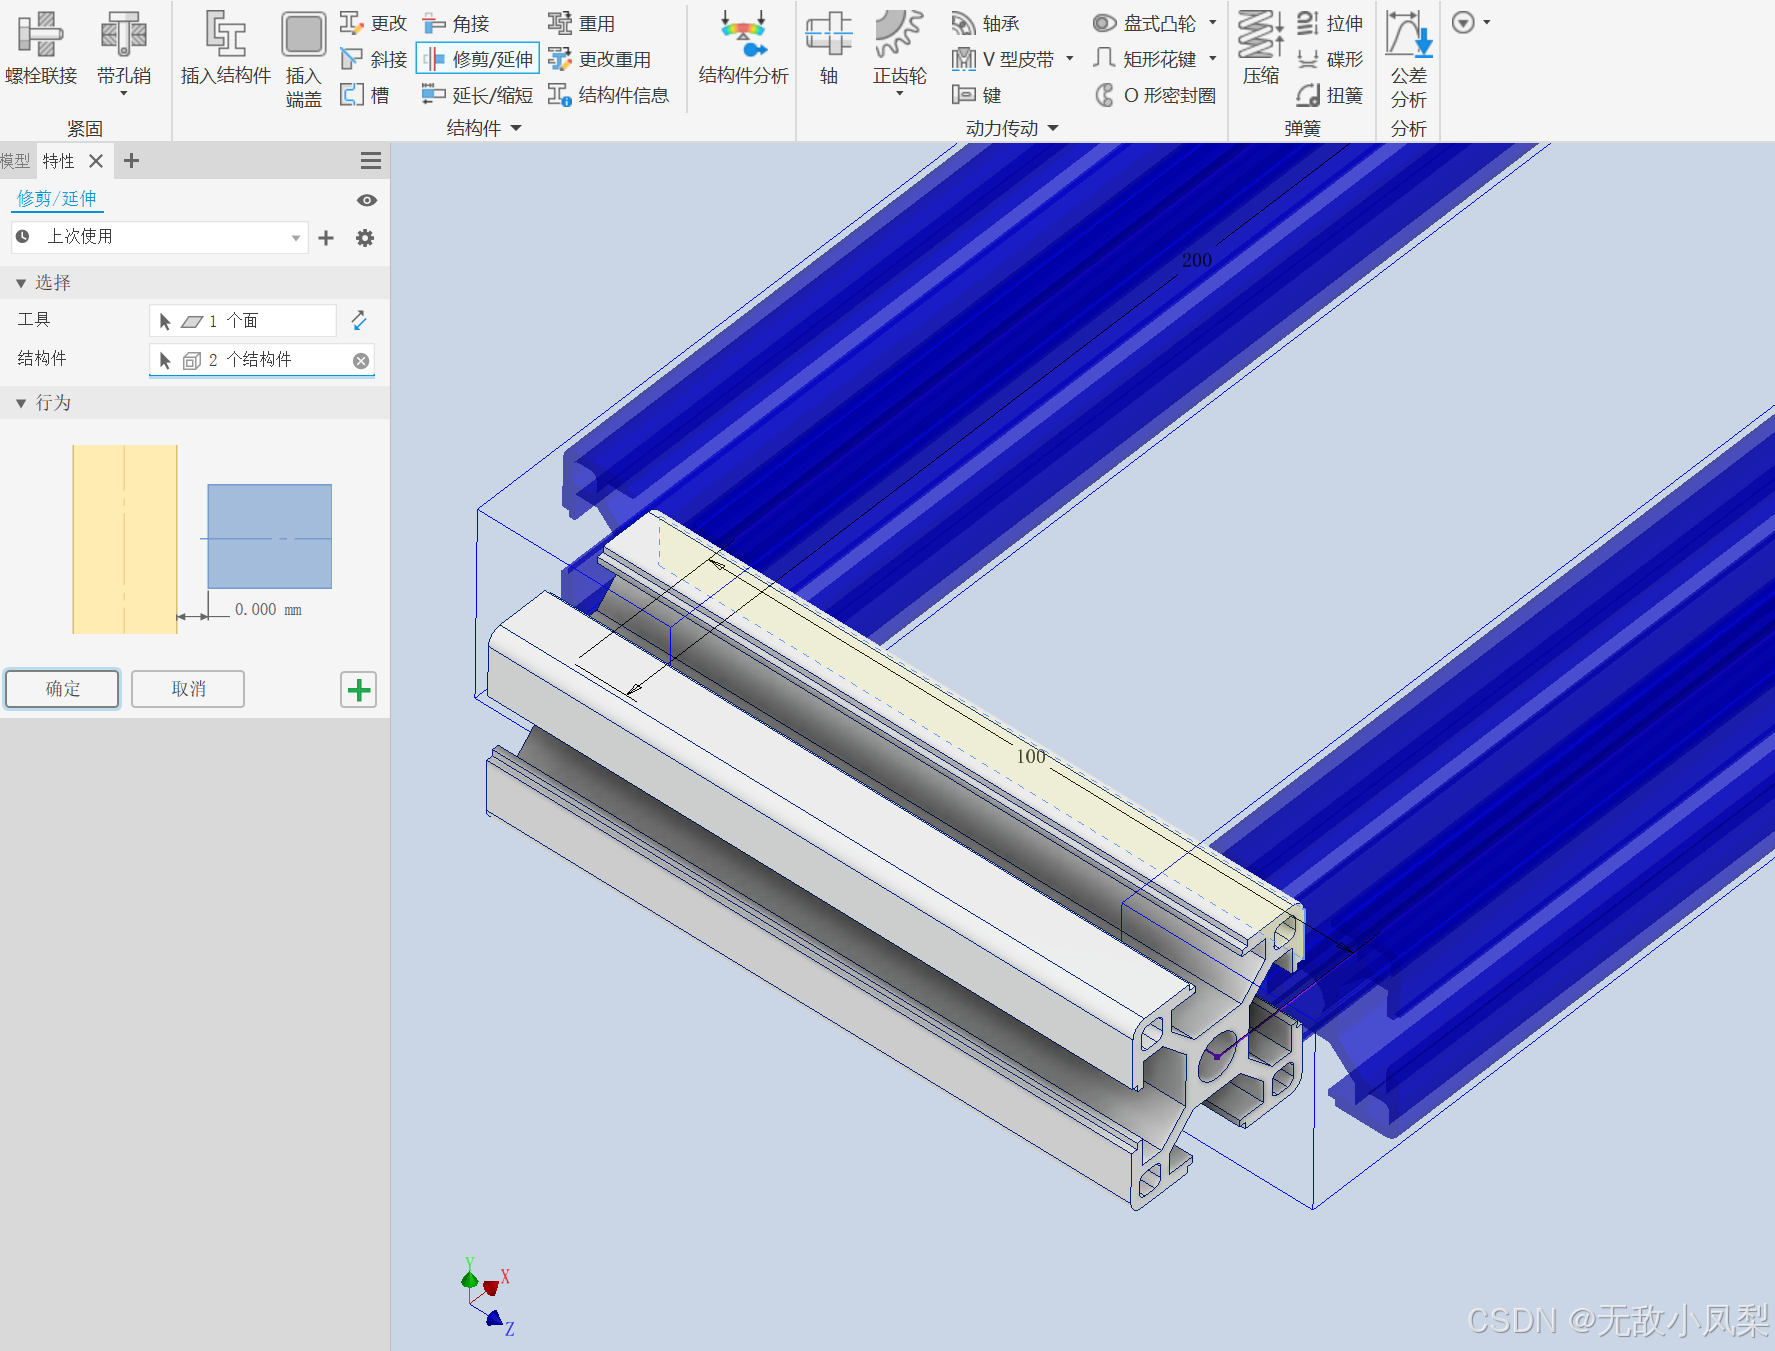
Task: Select the 插入端盖 insert end cap tool
Action: (x=303, y=58)
